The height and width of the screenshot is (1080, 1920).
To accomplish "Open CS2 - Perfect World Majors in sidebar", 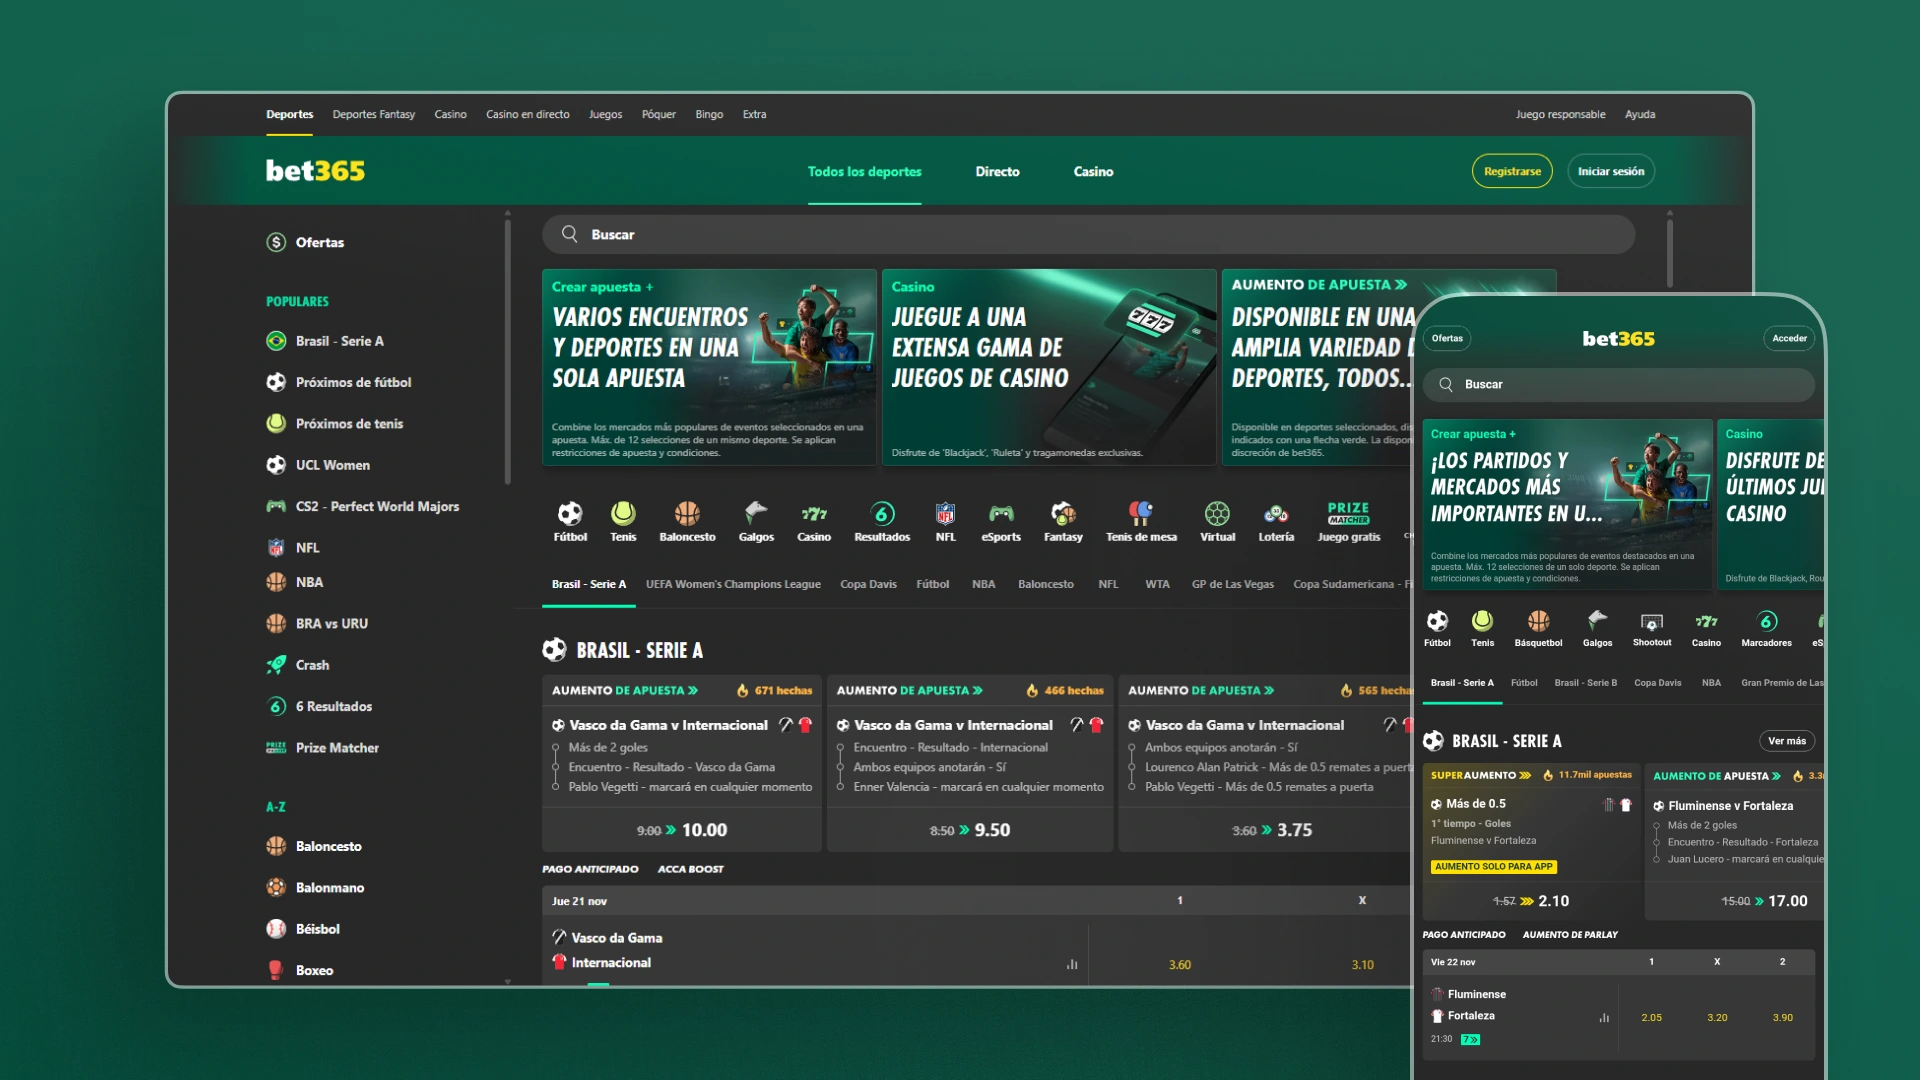I will (x=377, y=507).
